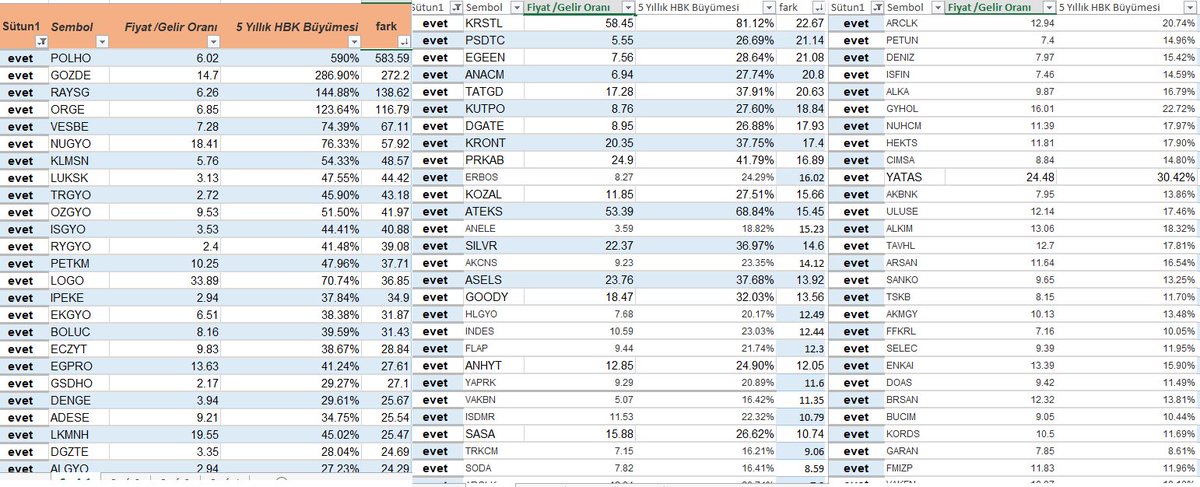Viewport: 1200px width, 487px height.
Task: Select the ERBOS symbol cell
Action: [x=493, y=177]
